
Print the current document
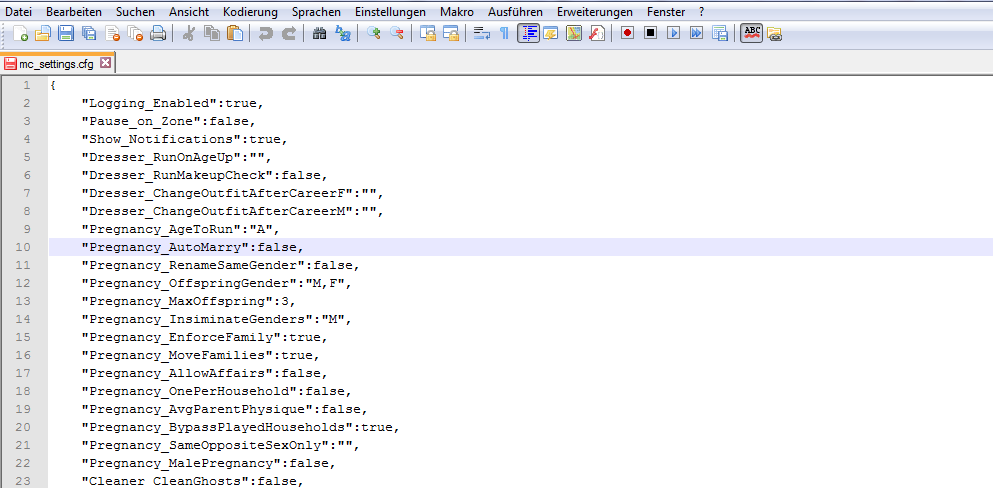[157, 34]
